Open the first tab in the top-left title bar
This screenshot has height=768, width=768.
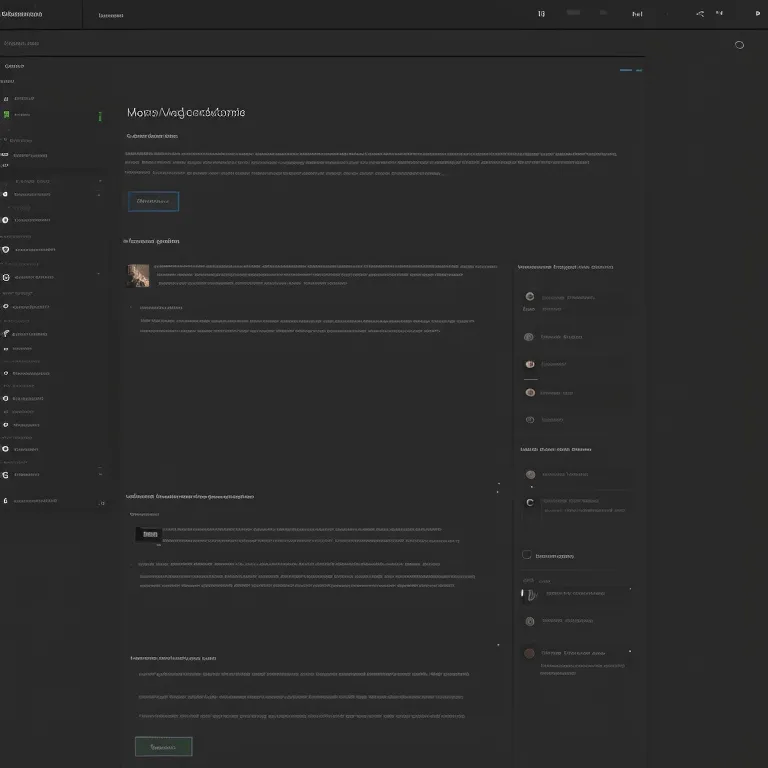(22, 15)
